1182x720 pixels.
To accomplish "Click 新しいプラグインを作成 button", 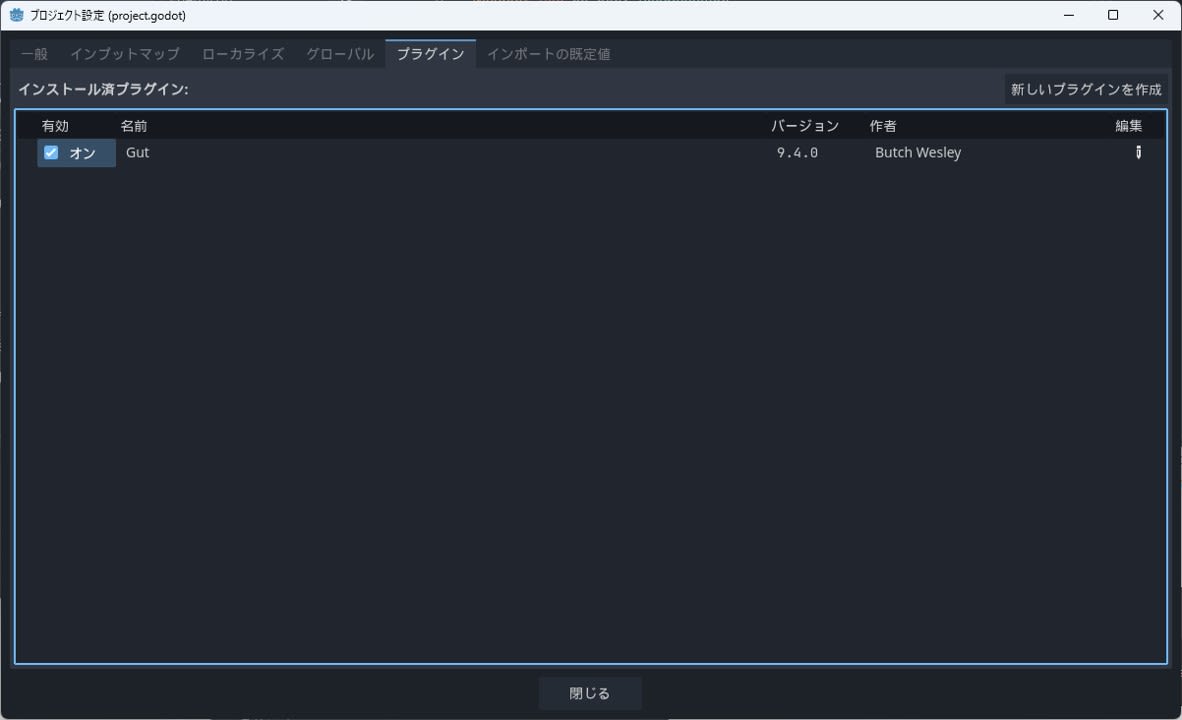I will click(1086, 89).
